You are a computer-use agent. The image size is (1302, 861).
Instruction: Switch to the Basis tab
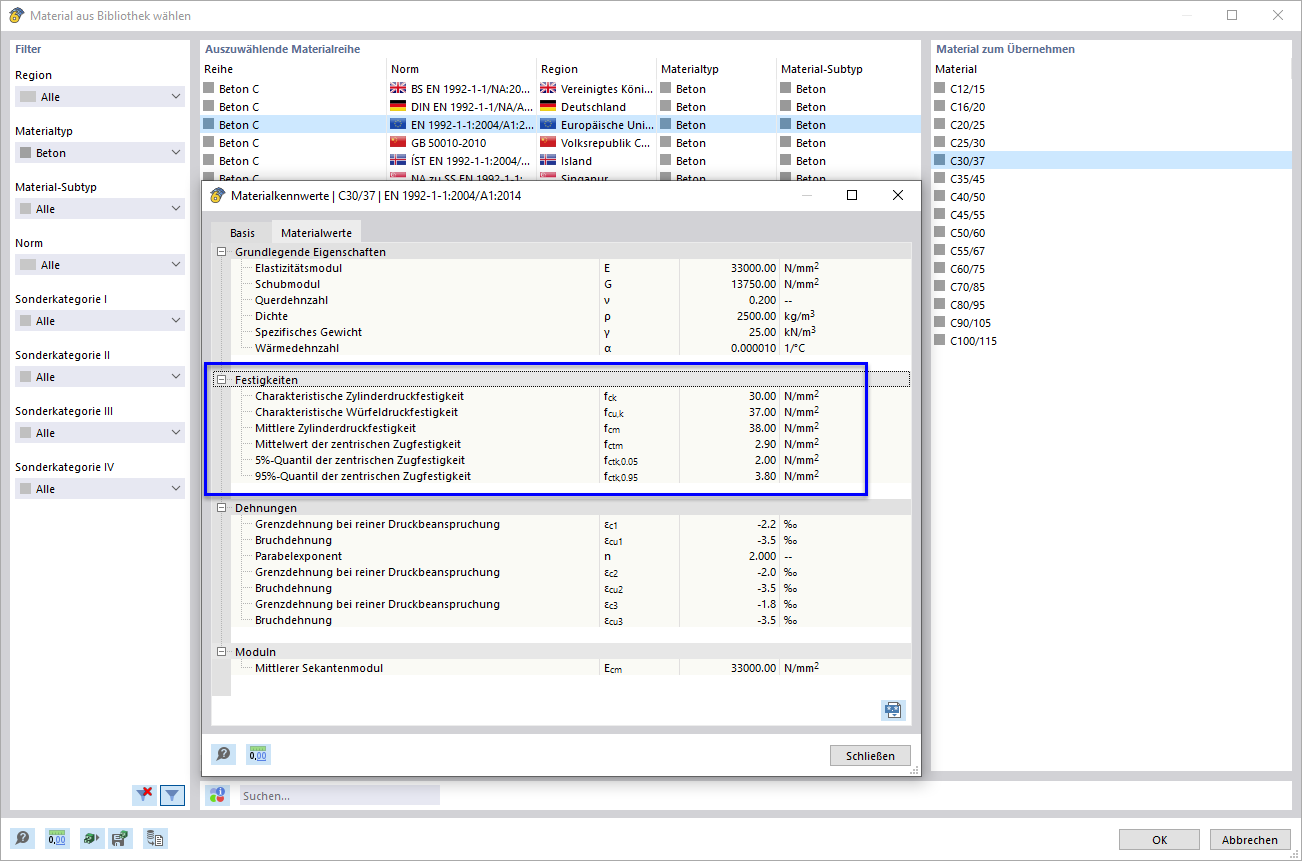click(x=242, y=233)
